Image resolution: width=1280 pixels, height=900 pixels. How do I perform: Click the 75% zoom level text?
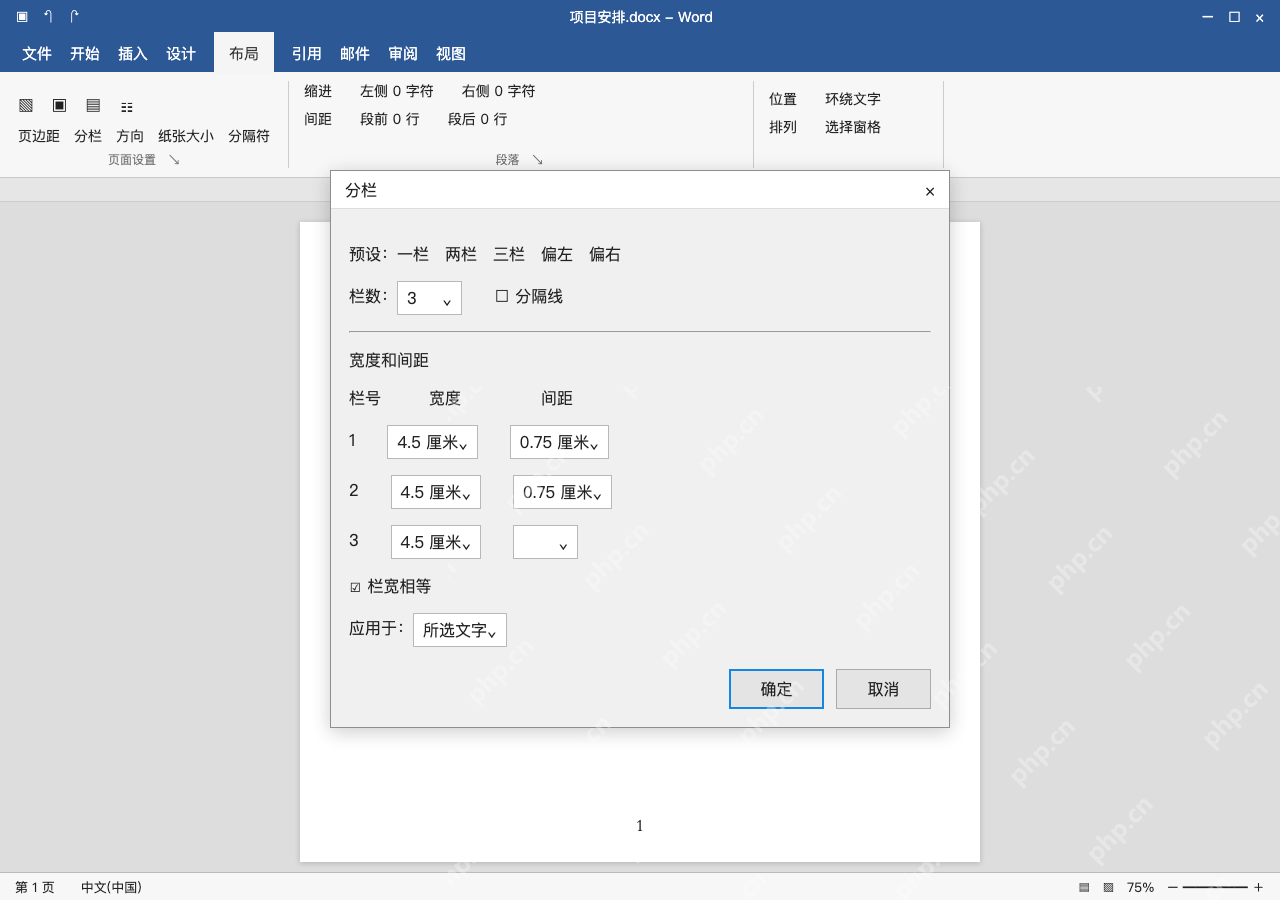(1140, 887)
